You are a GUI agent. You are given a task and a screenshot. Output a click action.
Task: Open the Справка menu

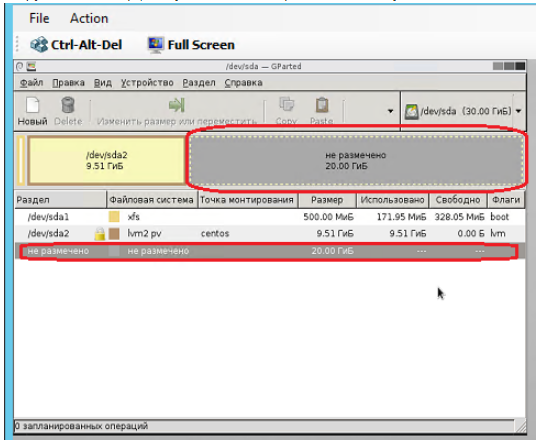(x=244, y=83)
